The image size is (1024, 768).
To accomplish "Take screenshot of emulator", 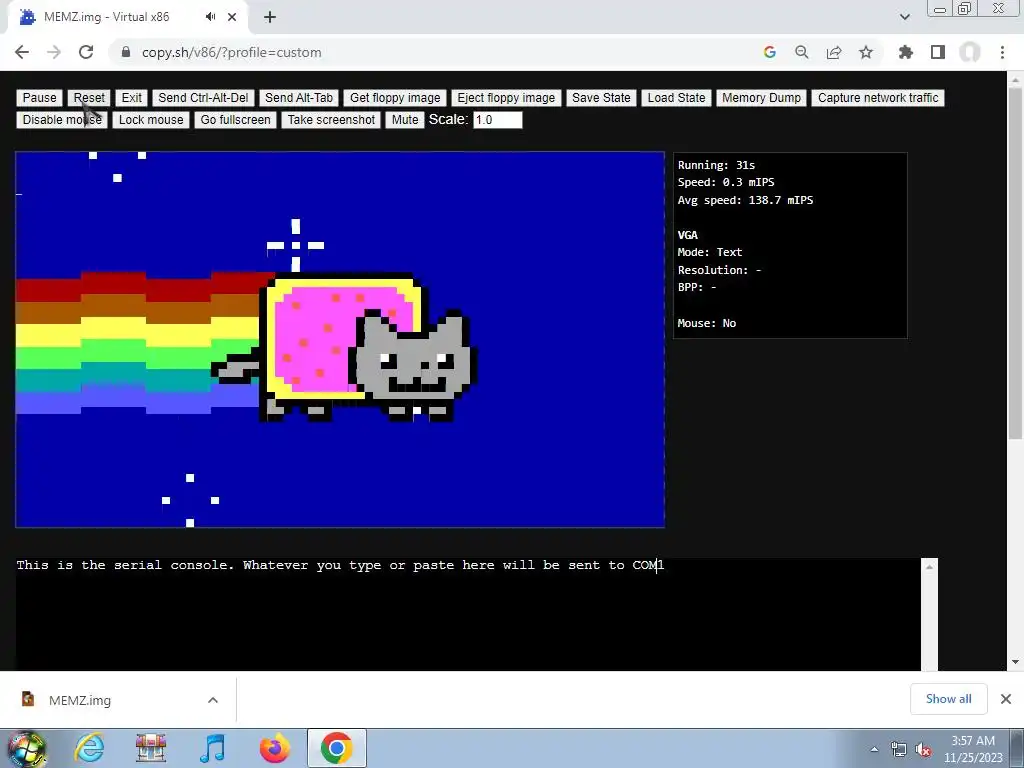I will pyautogui.click(x=331, y=120).
